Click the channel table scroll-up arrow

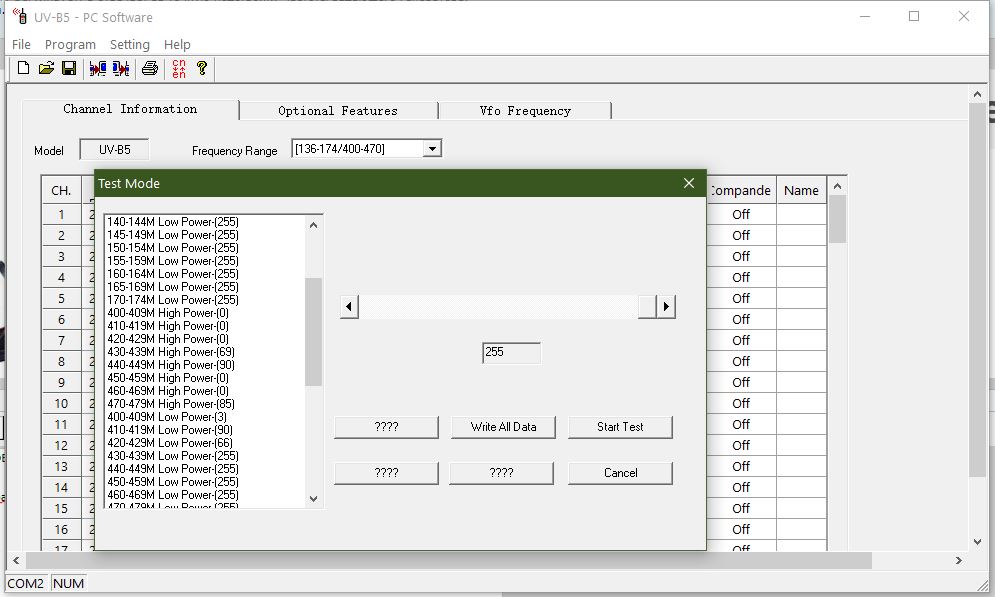(x=838, y=186)
